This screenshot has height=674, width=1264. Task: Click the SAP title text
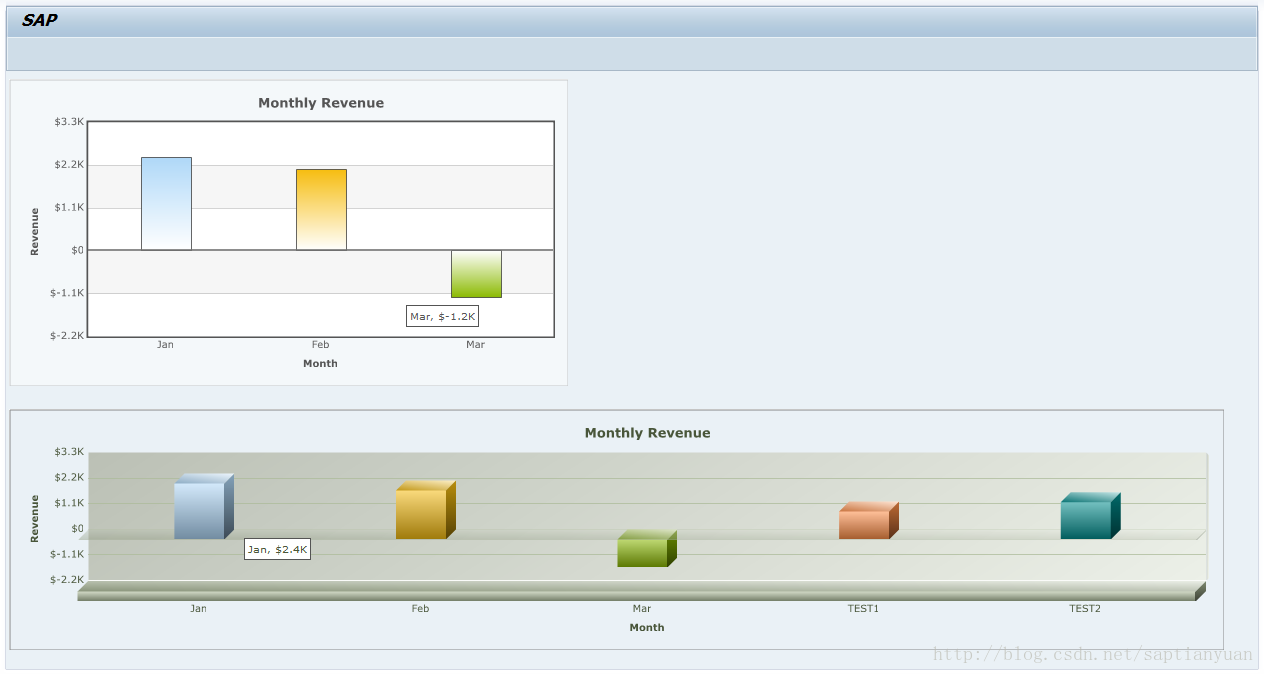40,20
